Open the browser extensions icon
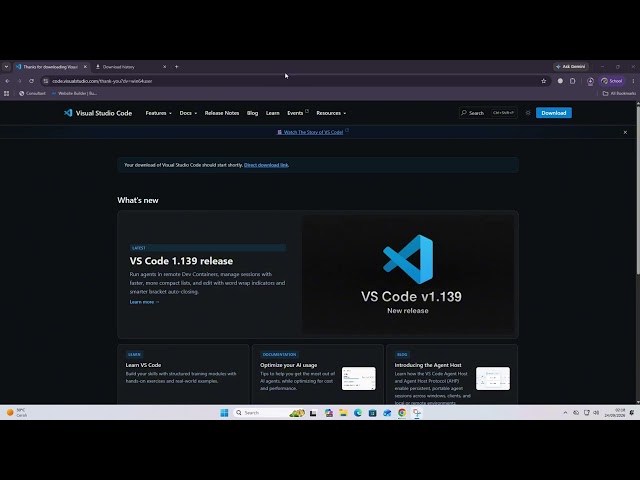This screenshot has height=480, width=640. (x=573, y=81)
